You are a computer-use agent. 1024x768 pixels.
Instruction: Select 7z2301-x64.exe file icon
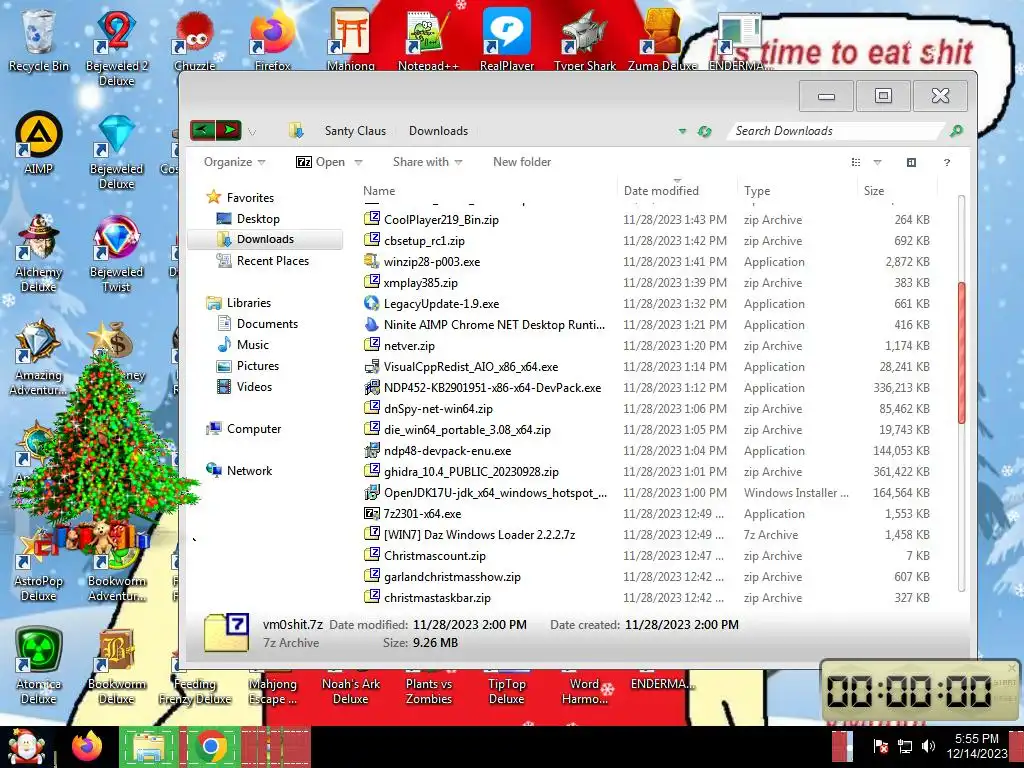[372, 513]
